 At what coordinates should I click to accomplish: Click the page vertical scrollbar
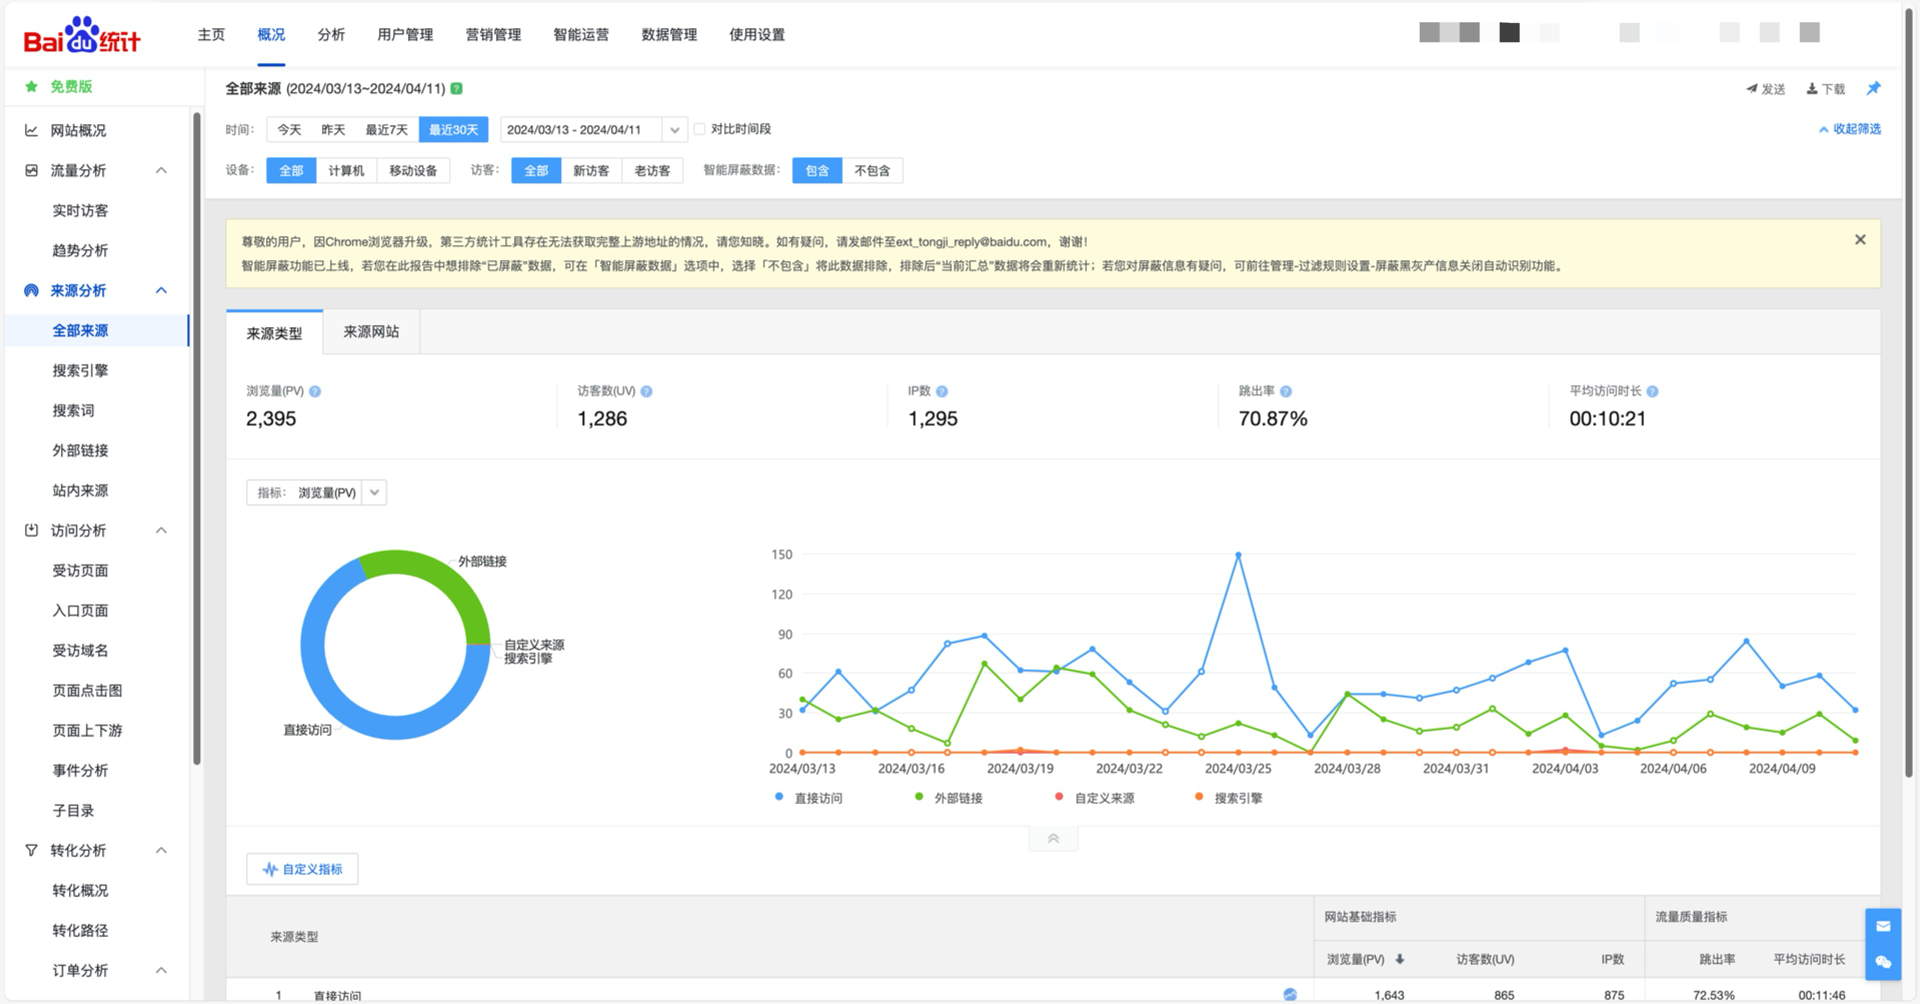pyautogui.click(x=1909, y=393)
